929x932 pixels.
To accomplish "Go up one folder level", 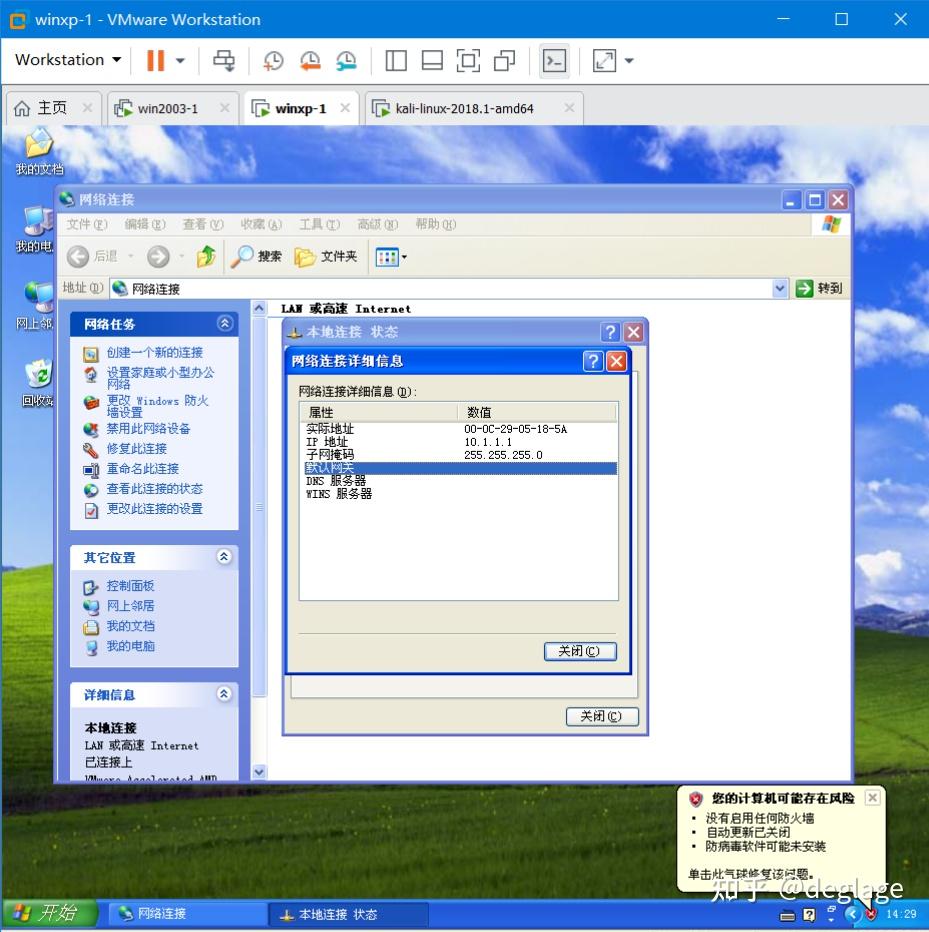I will 206,256.
